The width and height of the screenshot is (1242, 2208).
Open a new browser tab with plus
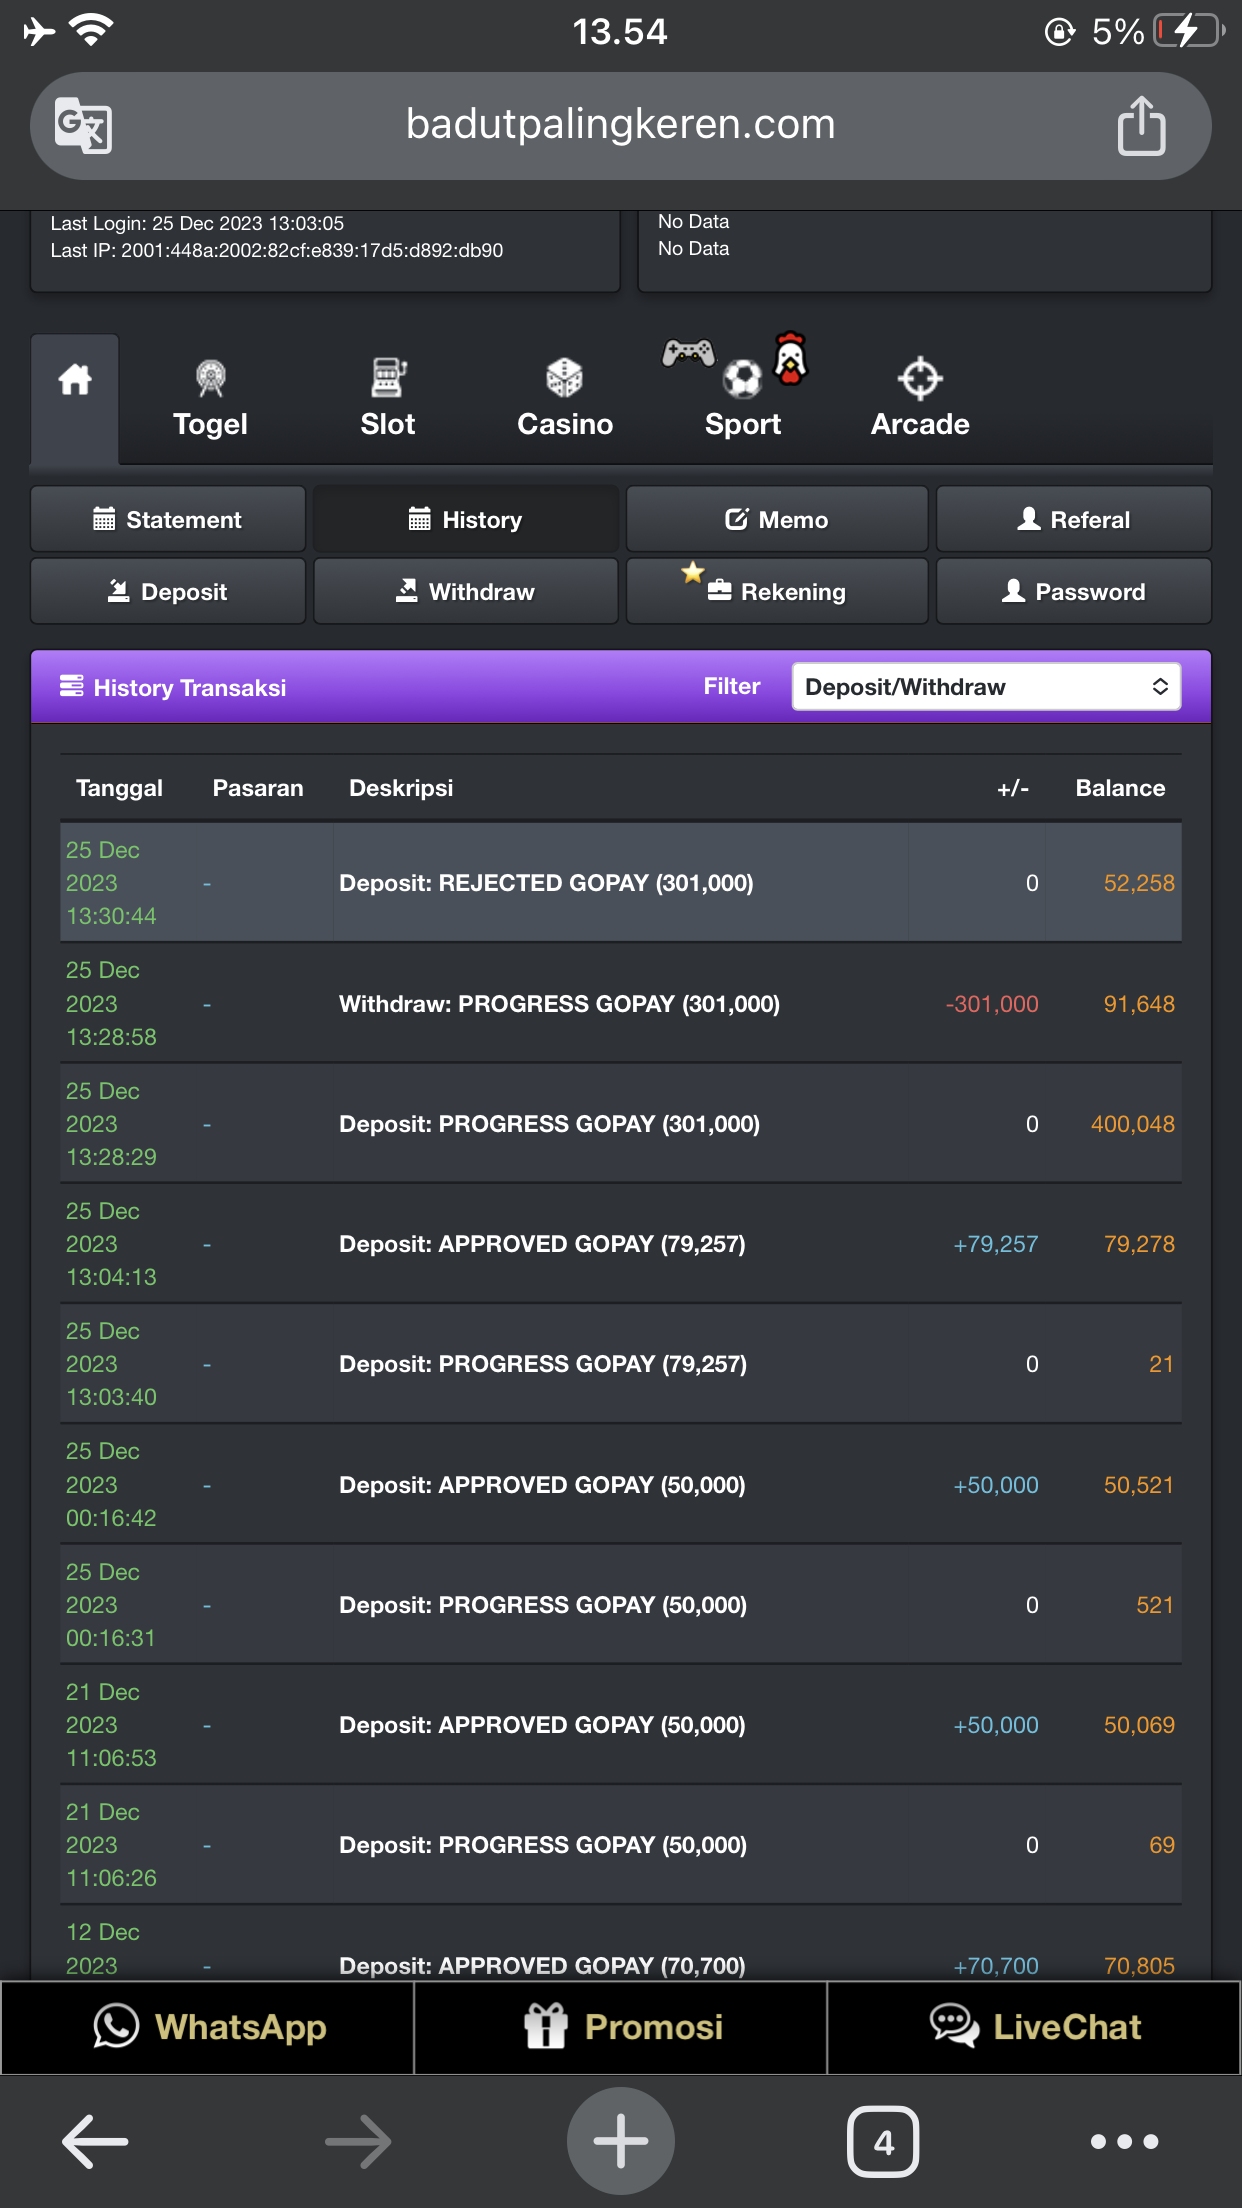pos(621,2141)
